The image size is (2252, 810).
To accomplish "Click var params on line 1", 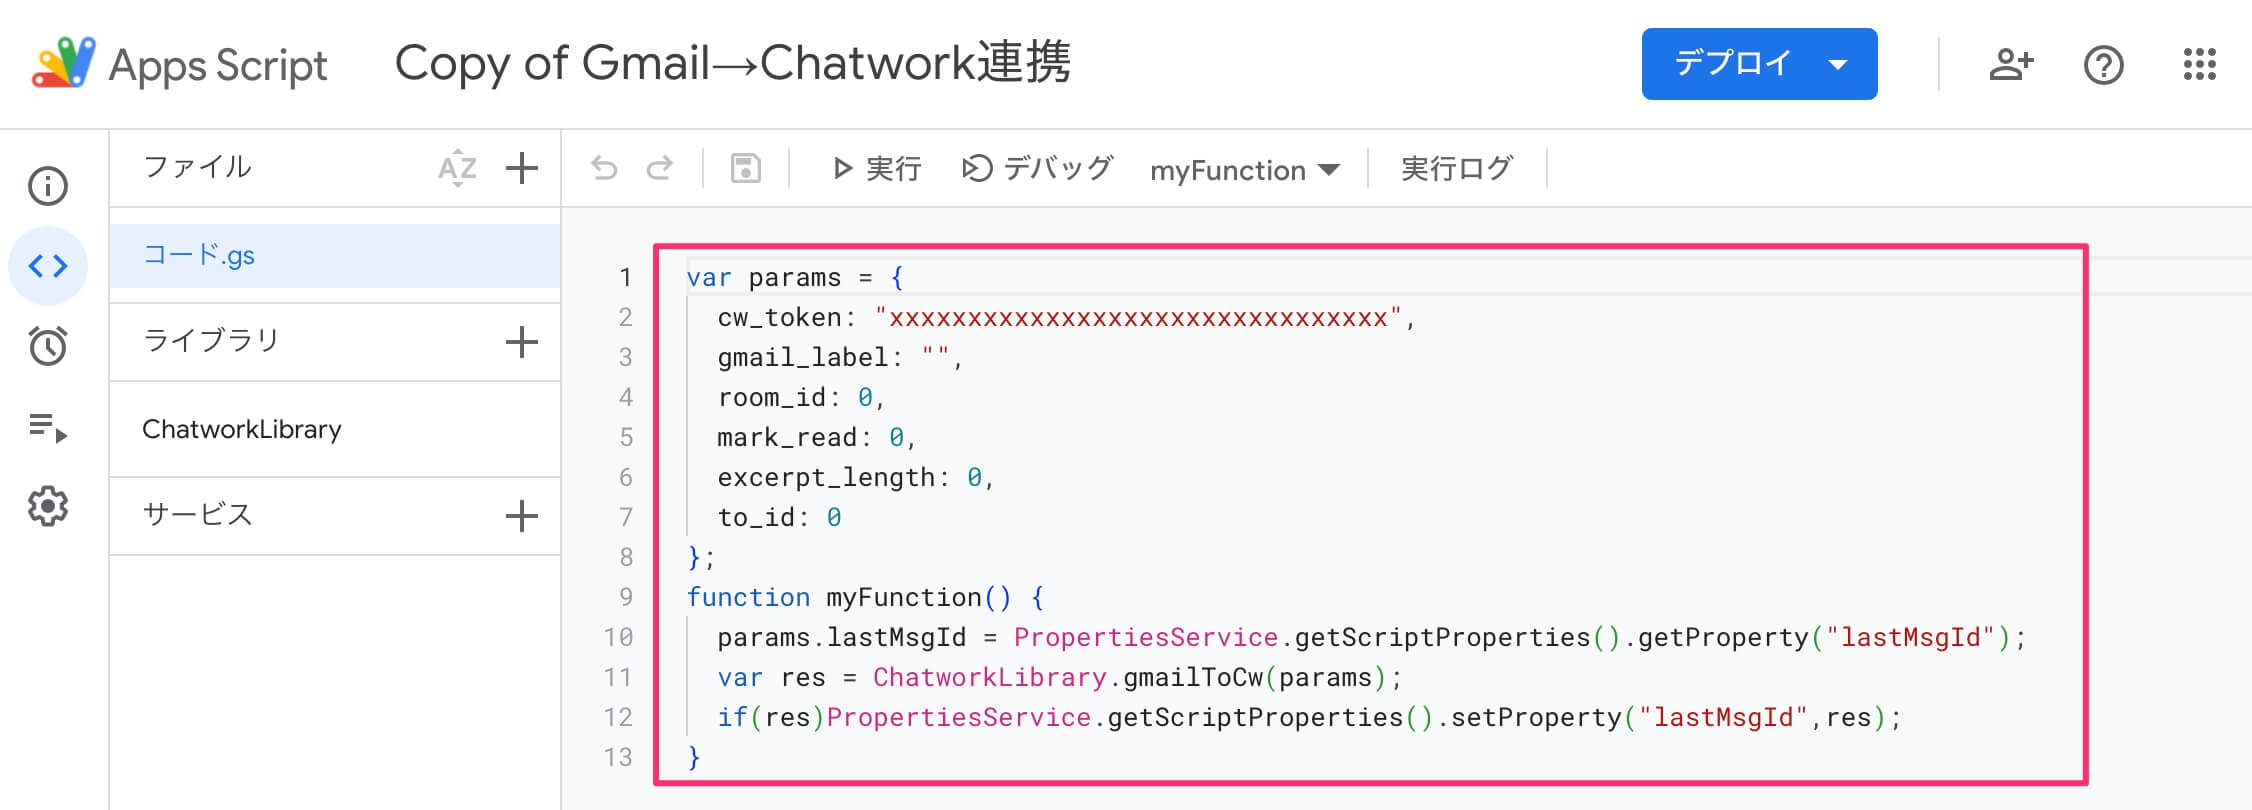I will pos(764,278).
